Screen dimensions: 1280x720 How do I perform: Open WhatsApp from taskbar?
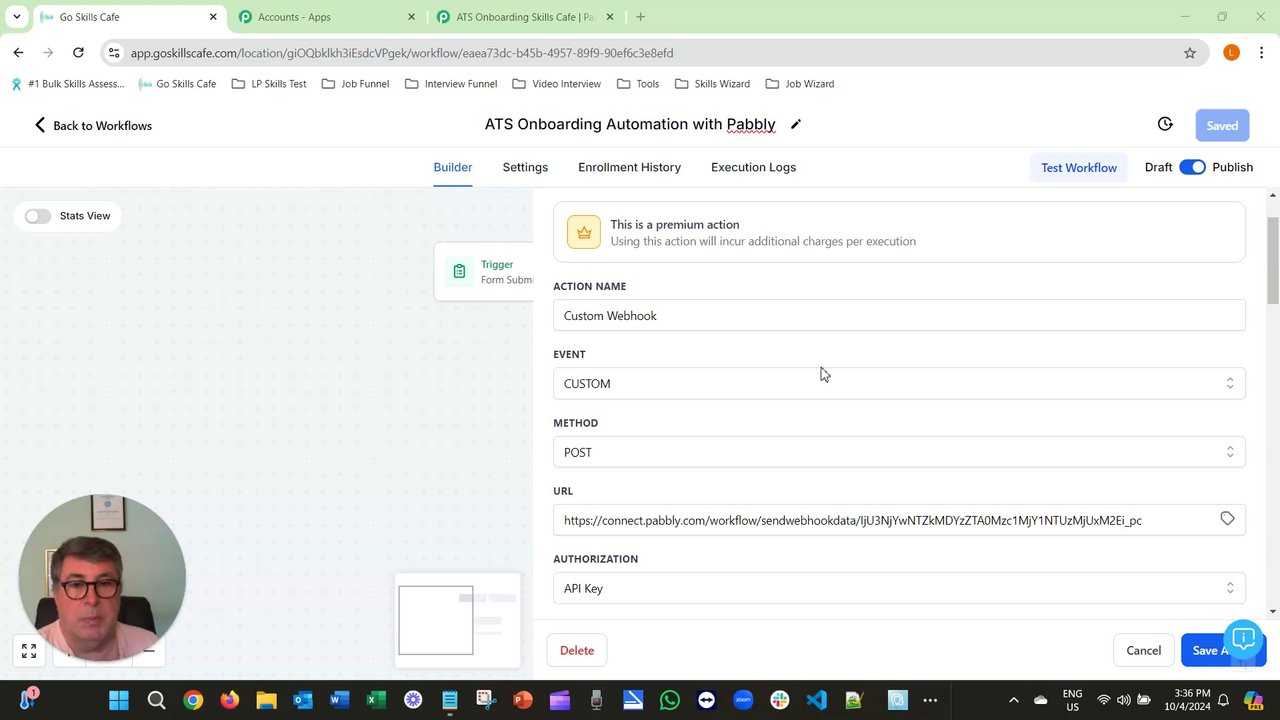[x=670, y=700]
